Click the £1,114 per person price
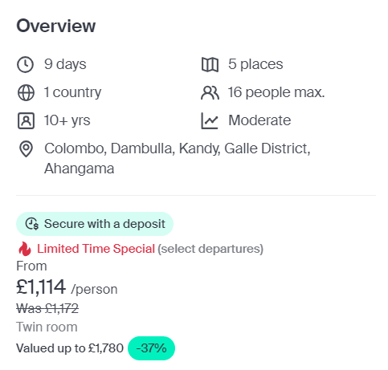This screenshot has height=370, width=388. (67, 287)
